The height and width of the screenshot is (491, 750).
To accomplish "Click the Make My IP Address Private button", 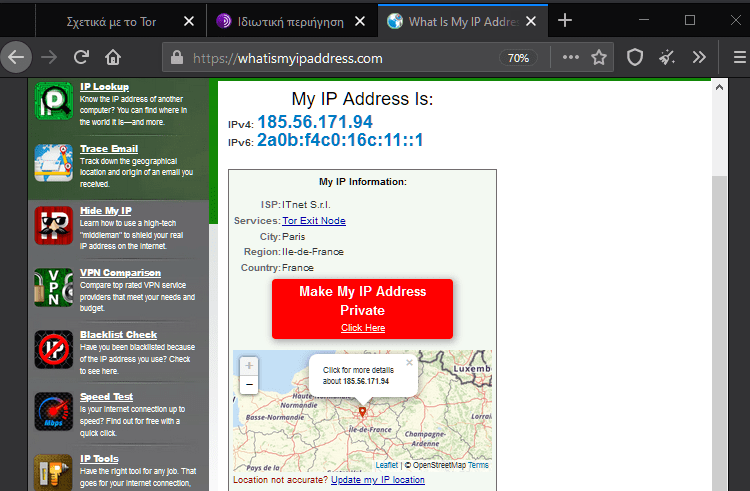I will click(x=362, y=309).
